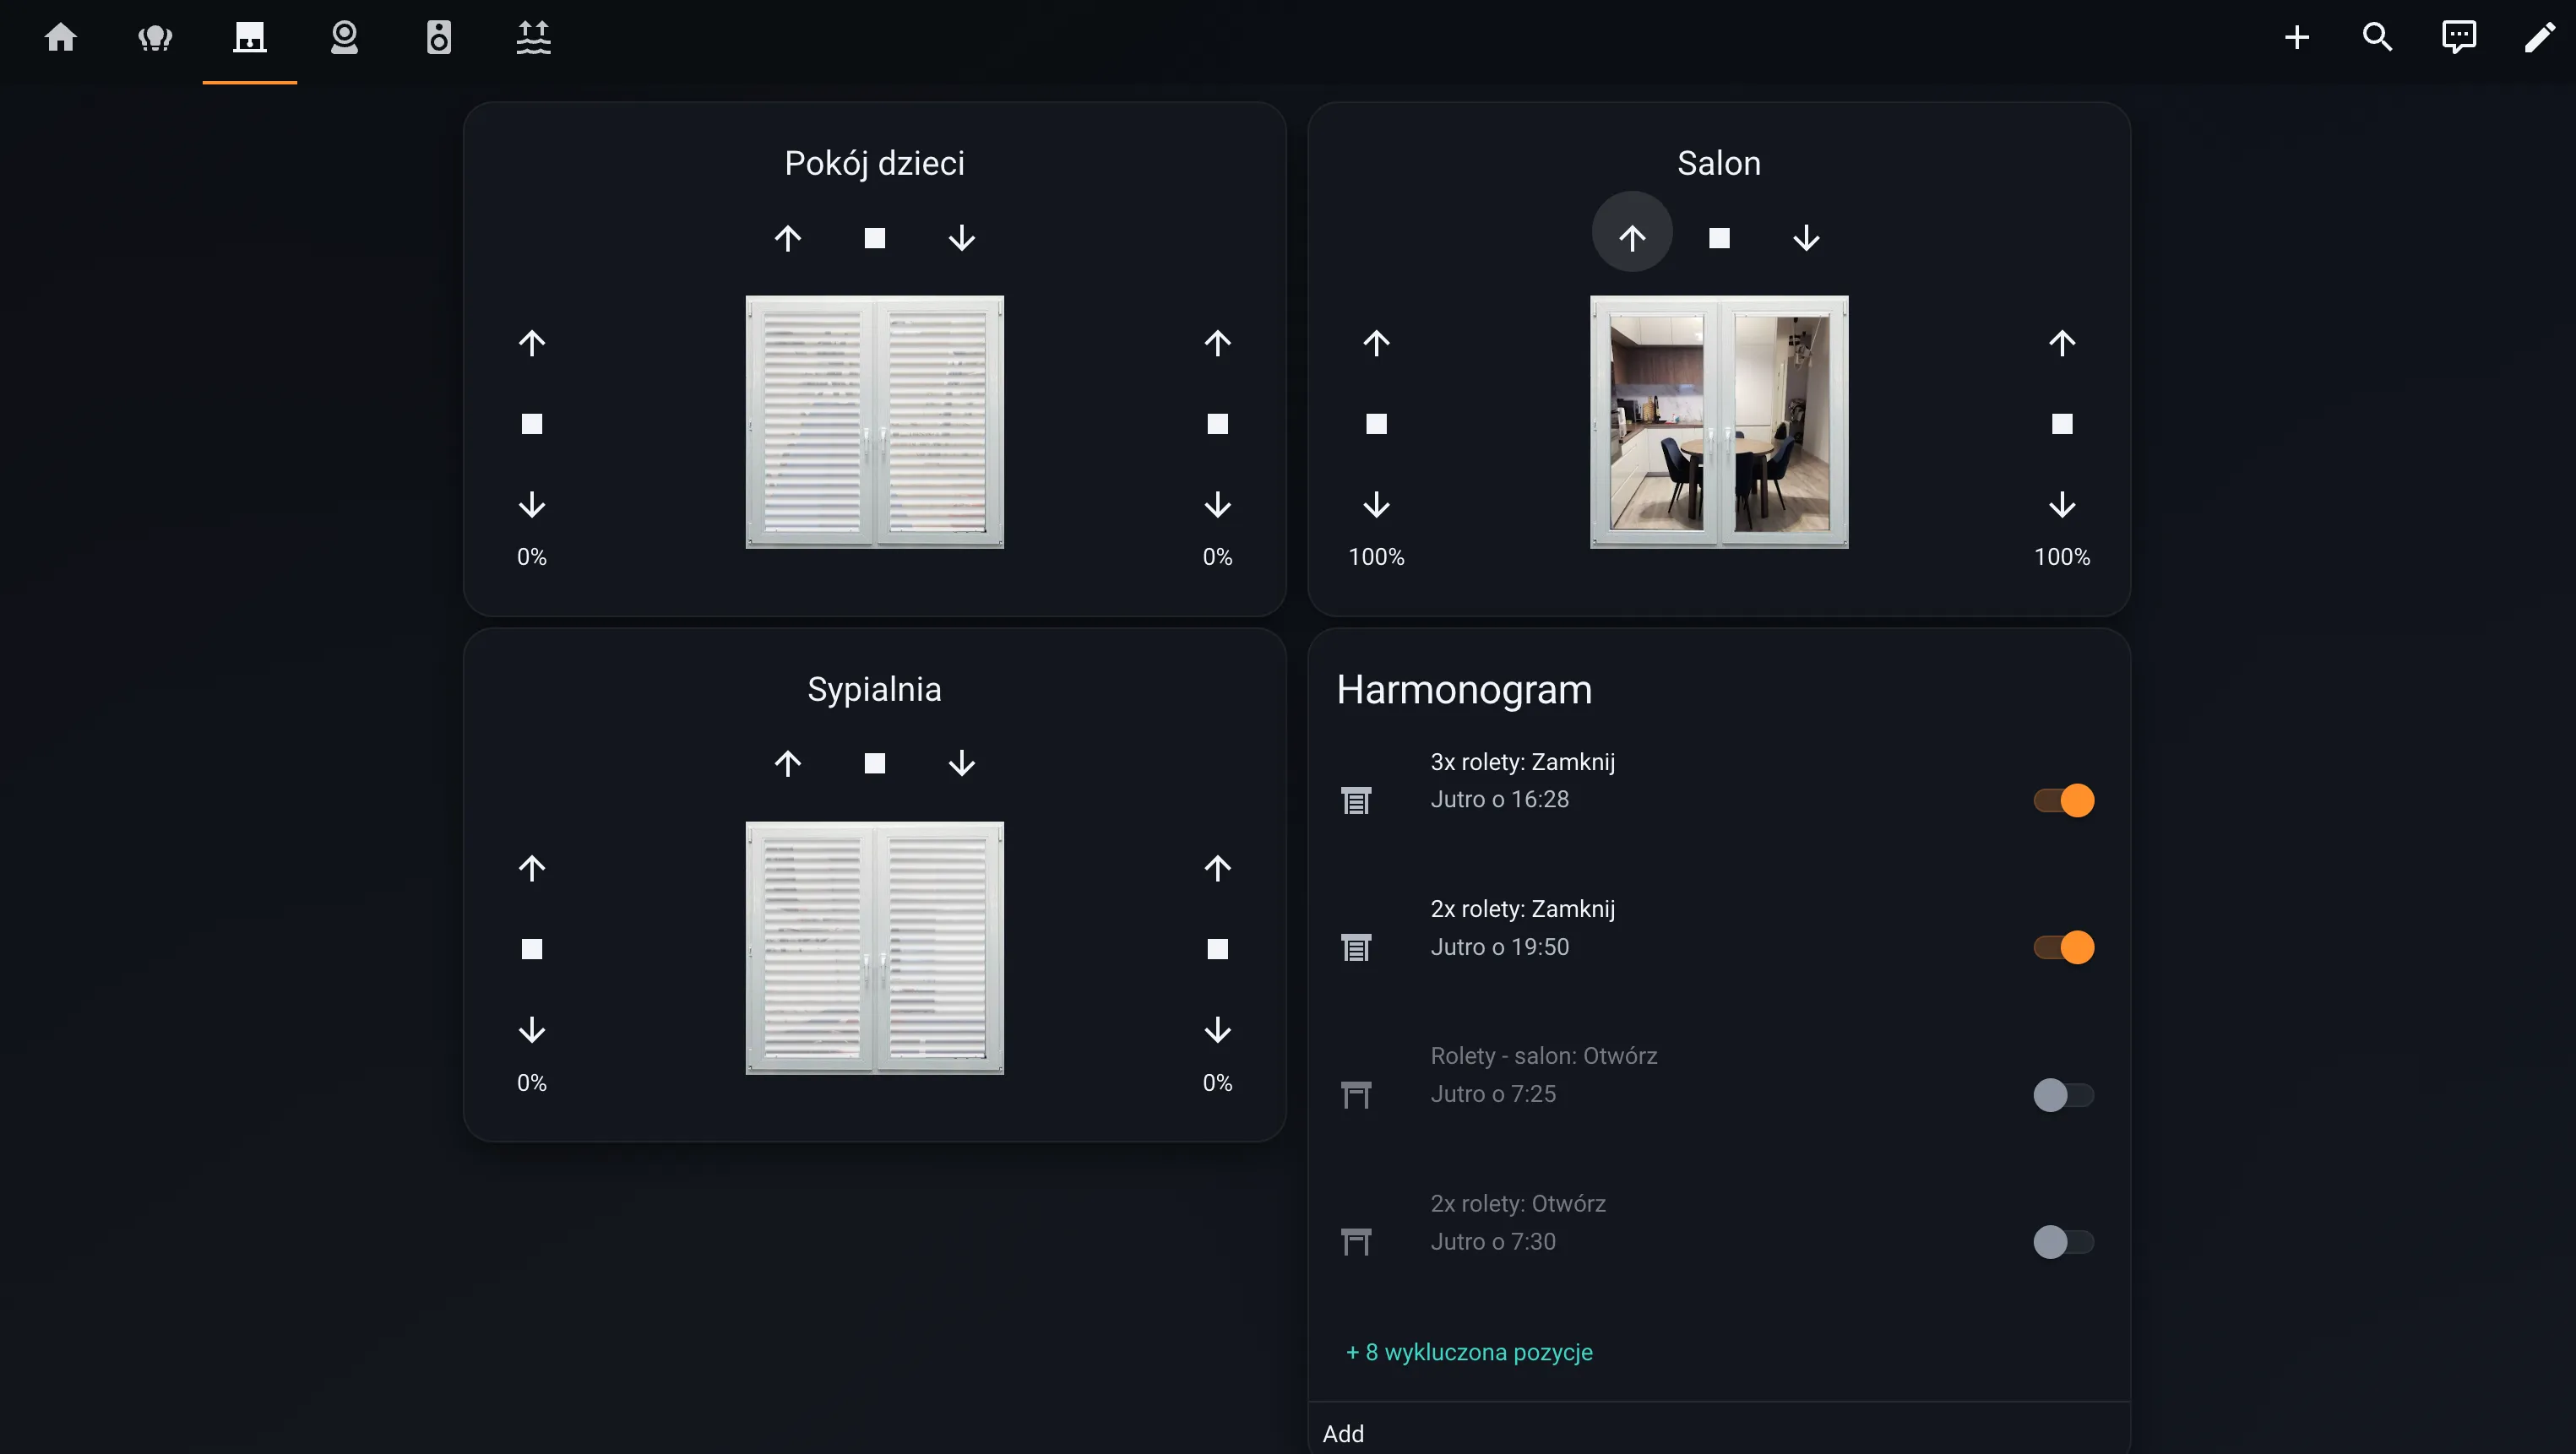Open the assistant chat icon
2576x1454 pixels.
pyautogui.click(x=2458, y=38)
